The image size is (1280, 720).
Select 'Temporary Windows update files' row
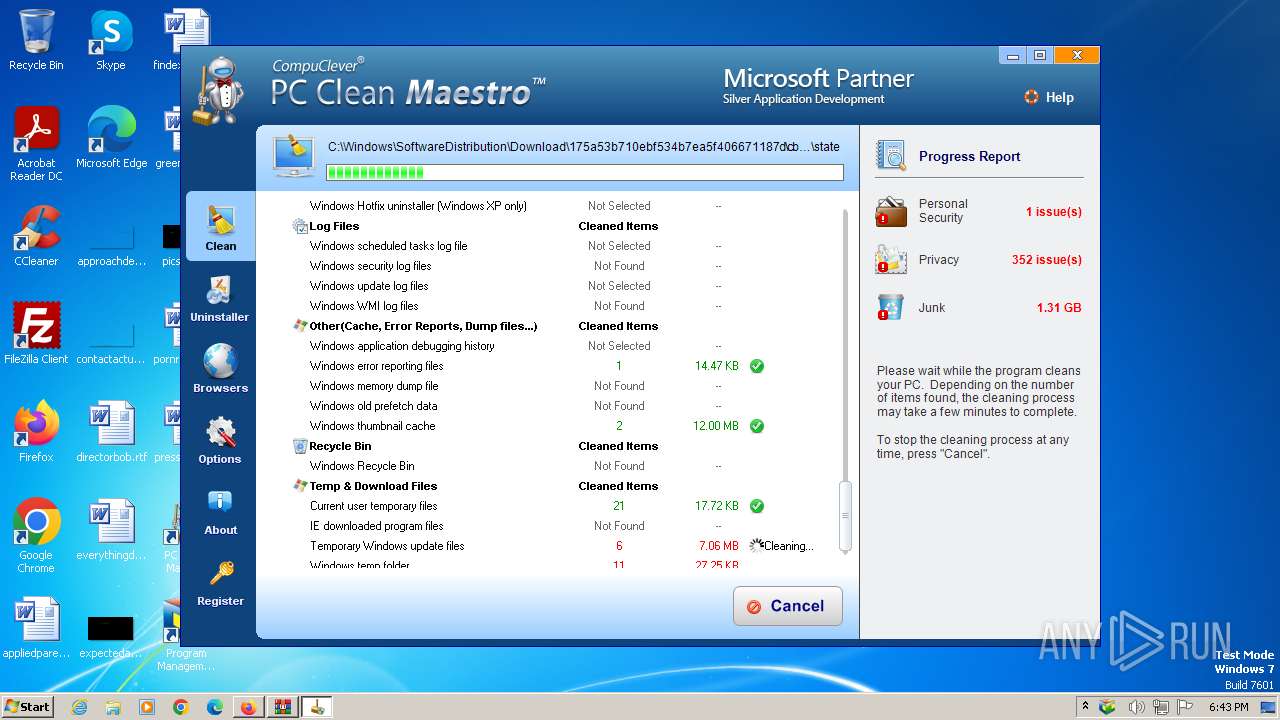tap(560, 546)
